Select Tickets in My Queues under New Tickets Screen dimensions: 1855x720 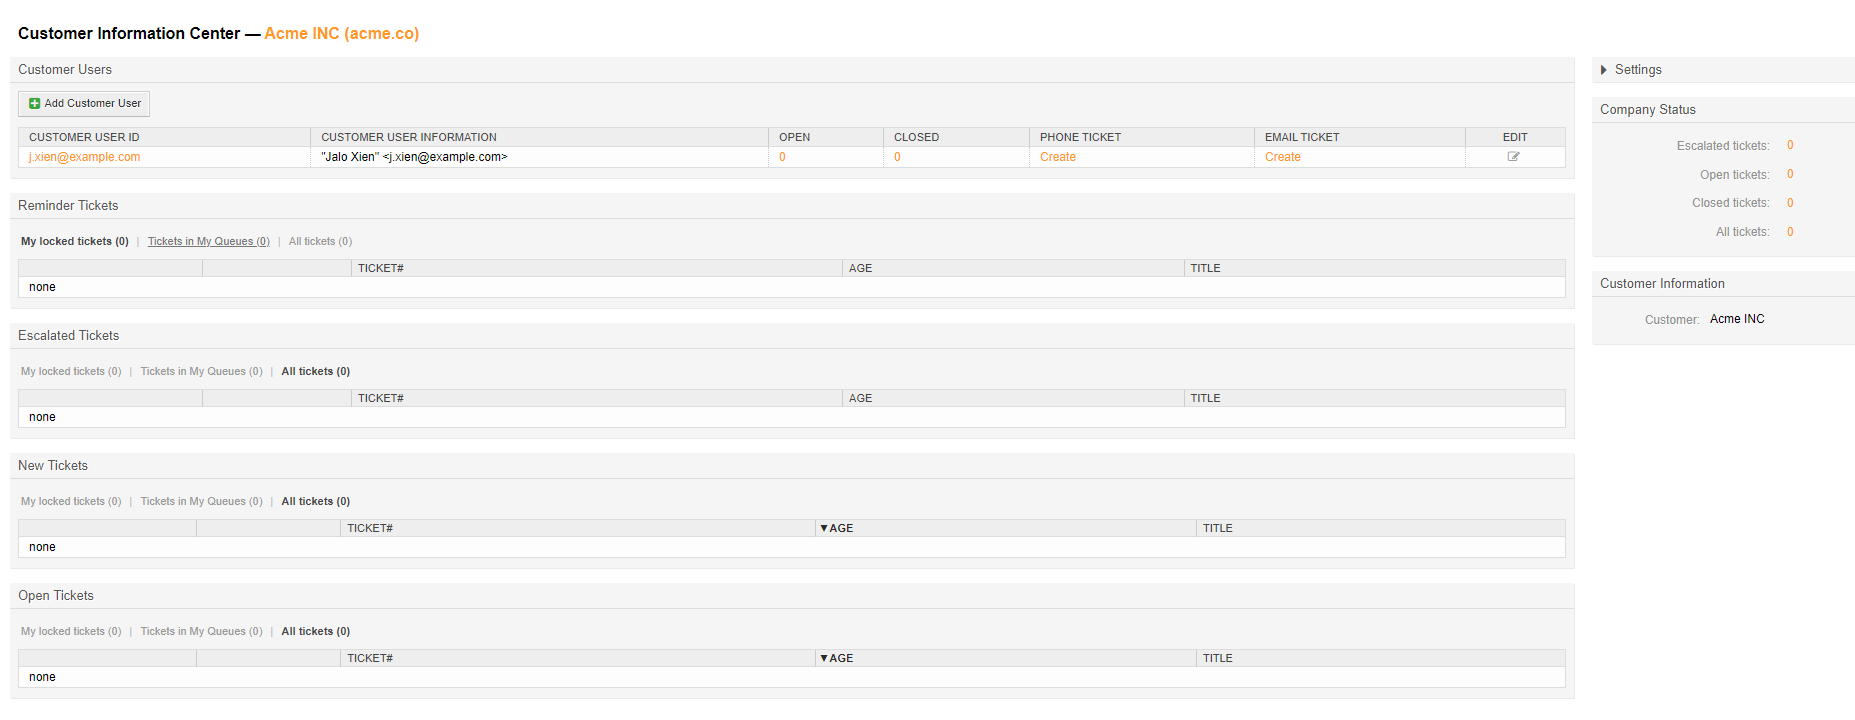coord(201,502)
